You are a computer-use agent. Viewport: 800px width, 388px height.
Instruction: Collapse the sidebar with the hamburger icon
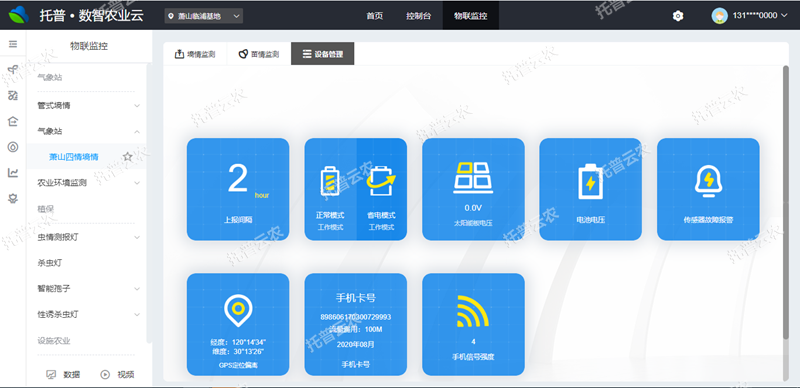[13, 44]
